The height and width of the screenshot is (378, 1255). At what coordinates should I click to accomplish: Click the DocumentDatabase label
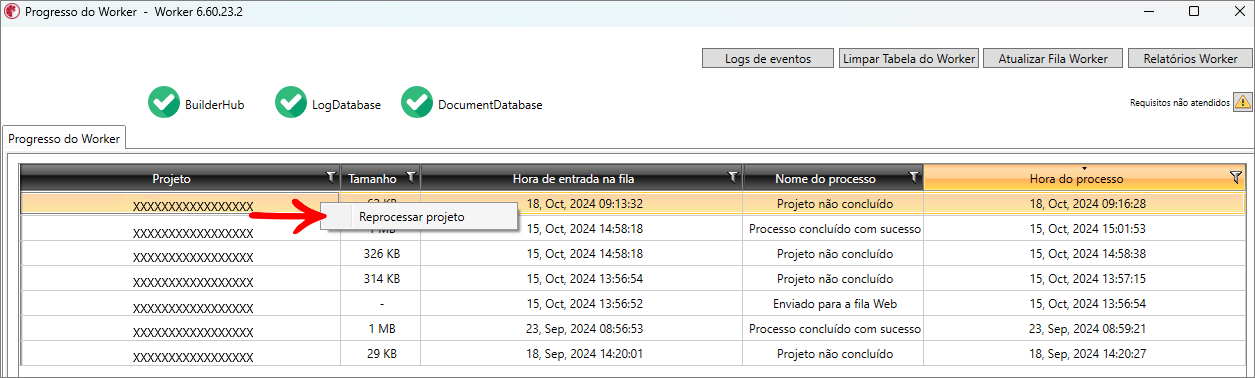(x=490, y=104)
